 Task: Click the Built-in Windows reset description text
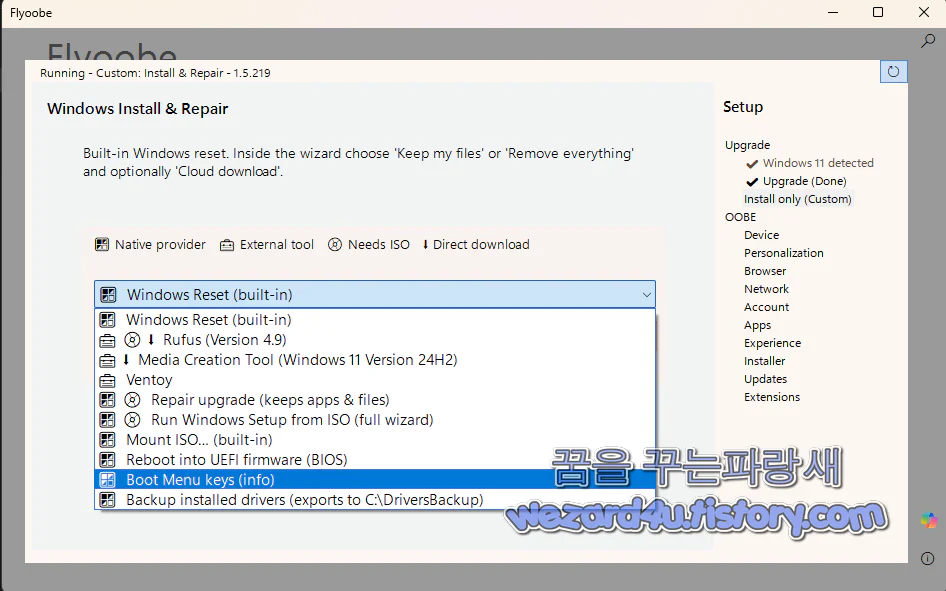pyautogui.click(x=358, y=162)
